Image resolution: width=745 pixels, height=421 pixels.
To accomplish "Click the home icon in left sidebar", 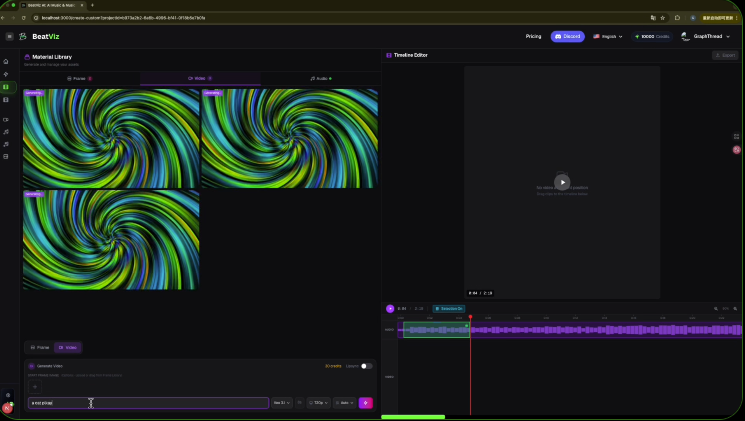I will [x=6, y=62].
